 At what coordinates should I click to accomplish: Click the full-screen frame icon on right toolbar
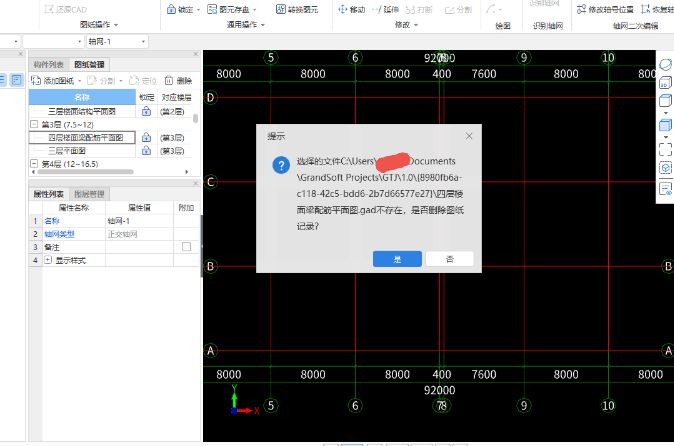pos(665,149)
